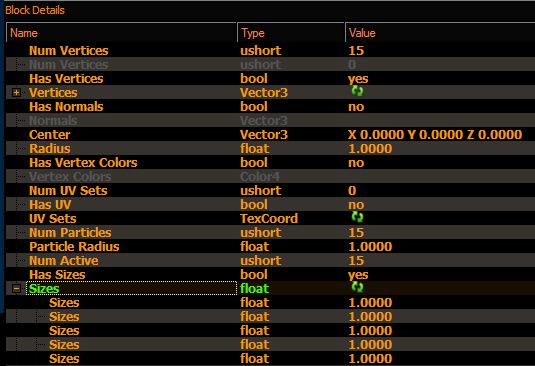Toggle the Has Vertices value 'yes'

tap(358, 79)
